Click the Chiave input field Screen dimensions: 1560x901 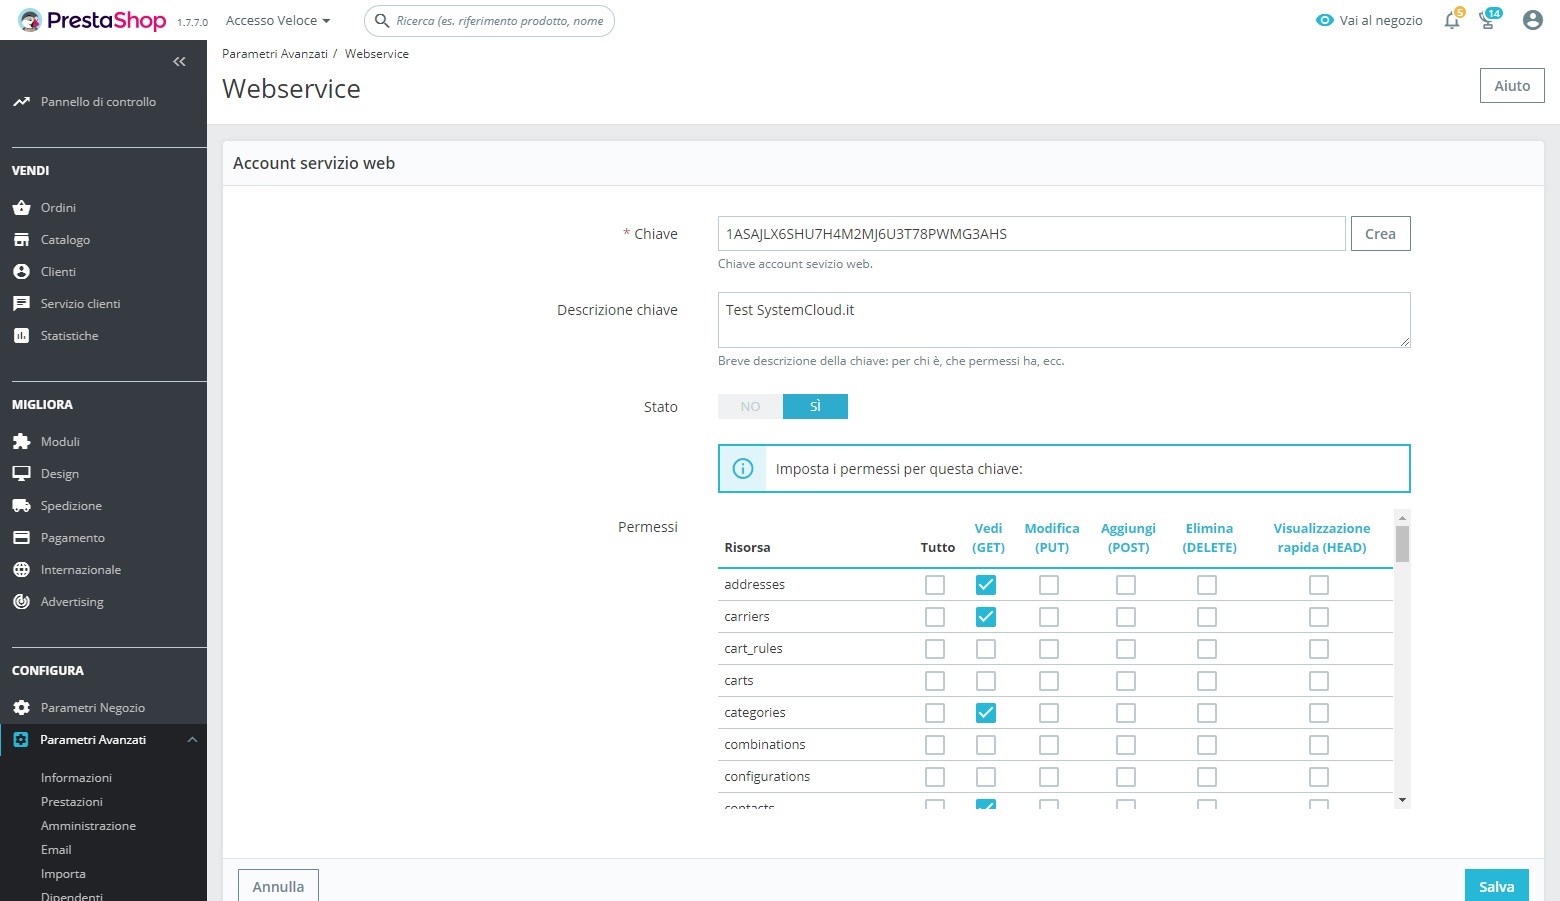tap(1031, 234)
